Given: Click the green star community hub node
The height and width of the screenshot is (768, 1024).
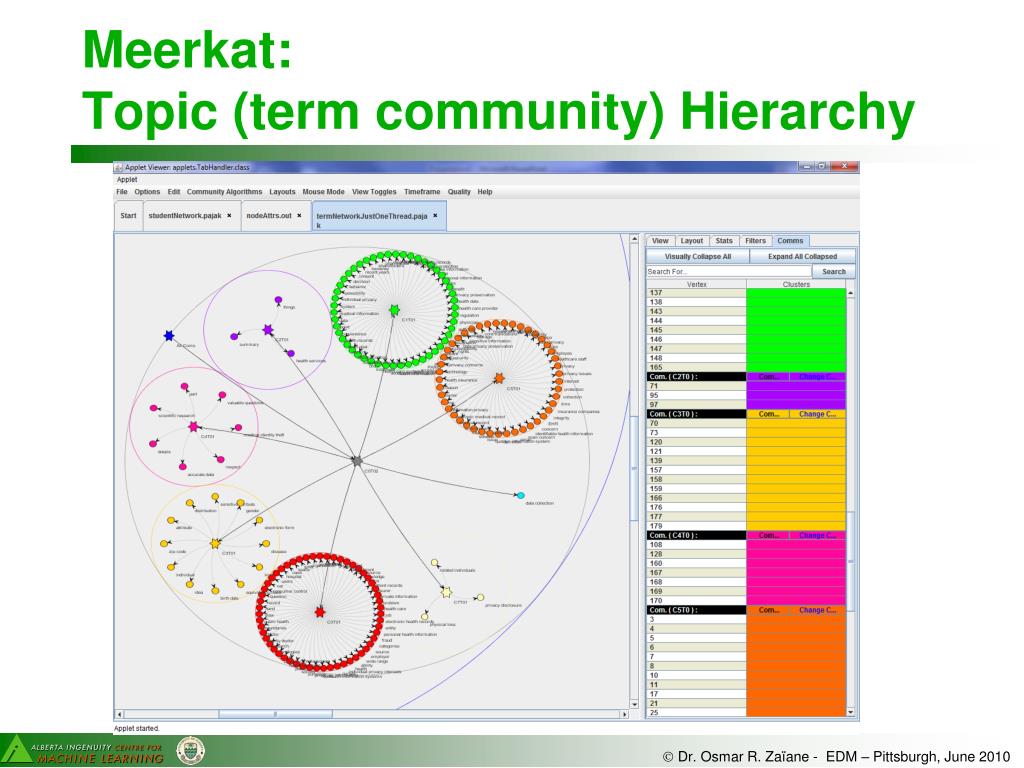Looking at the screenshot, I should point(394,310).
